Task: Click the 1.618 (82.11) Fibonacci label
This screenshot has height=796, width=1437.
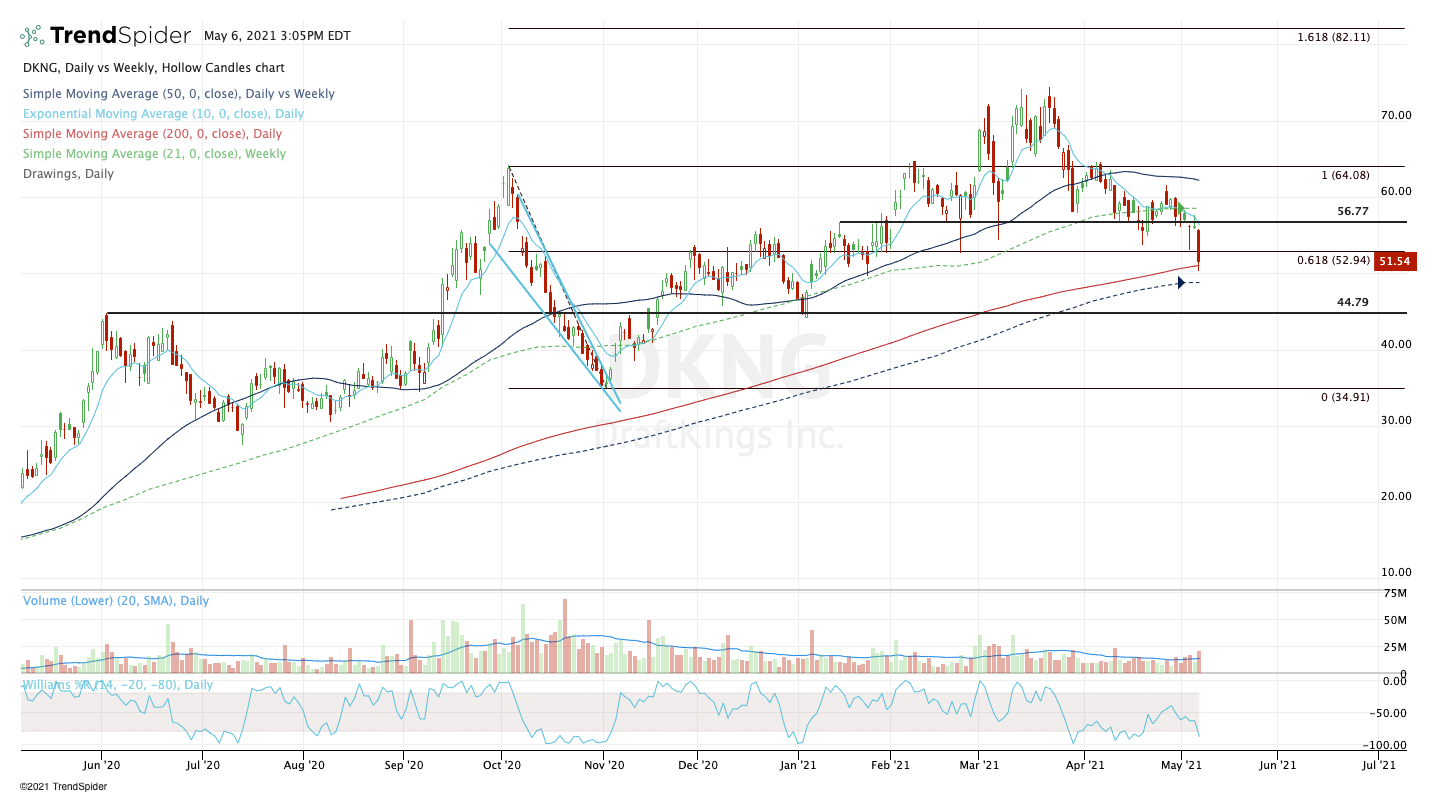Action: pyautogui.click(x=1333, y=37)
